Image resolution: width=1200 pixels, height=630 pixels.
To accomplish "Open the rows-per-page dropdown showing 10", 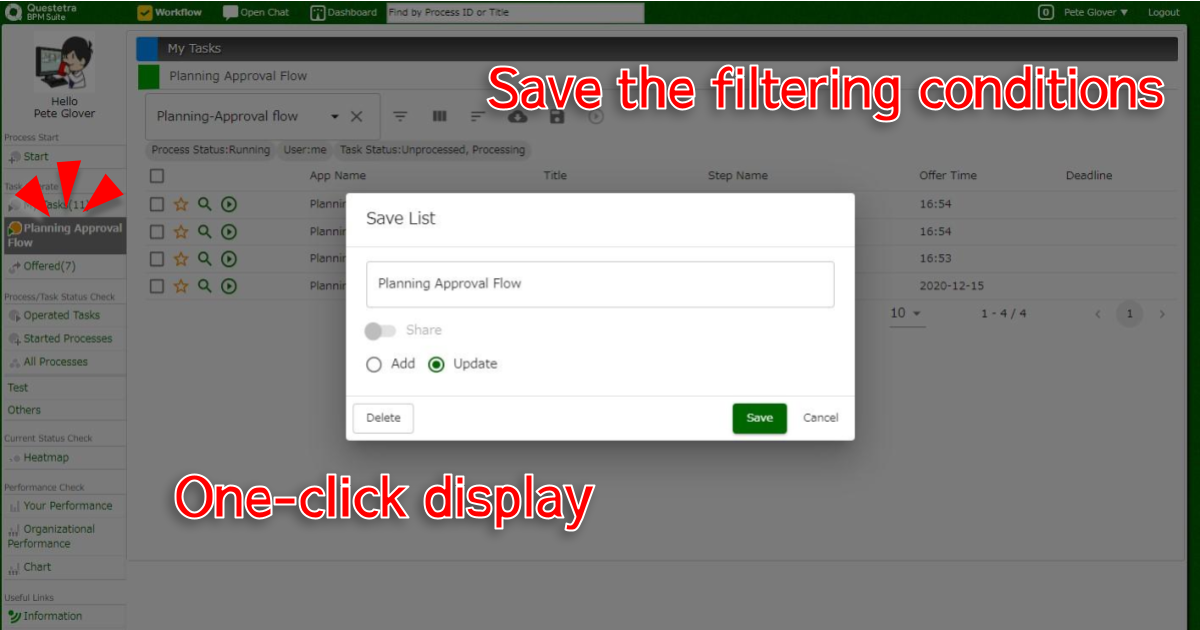I will coord(906,314).
